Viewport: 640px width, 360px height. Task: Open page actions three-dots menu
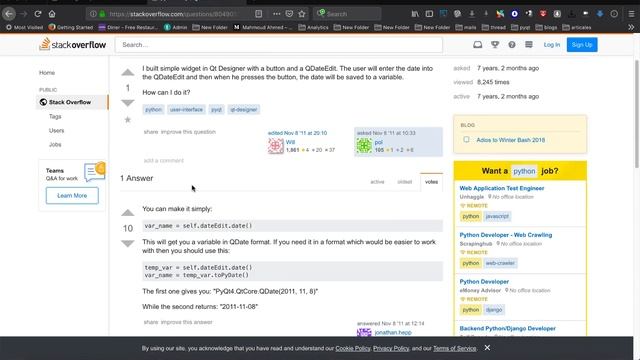[277, 14]
